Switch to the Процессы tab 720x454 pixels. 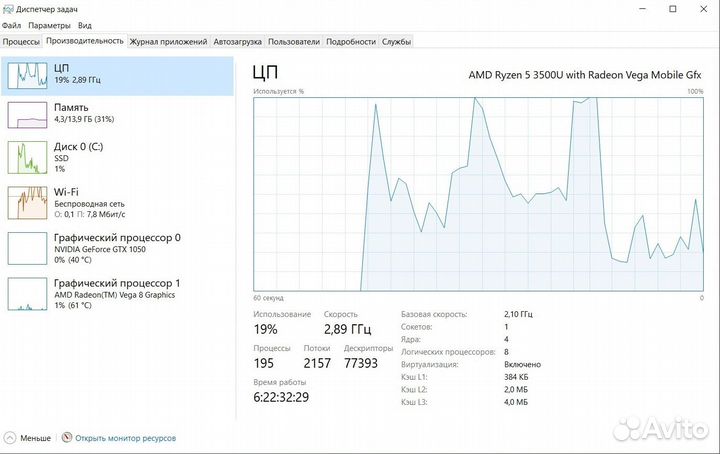click(22, 42)
